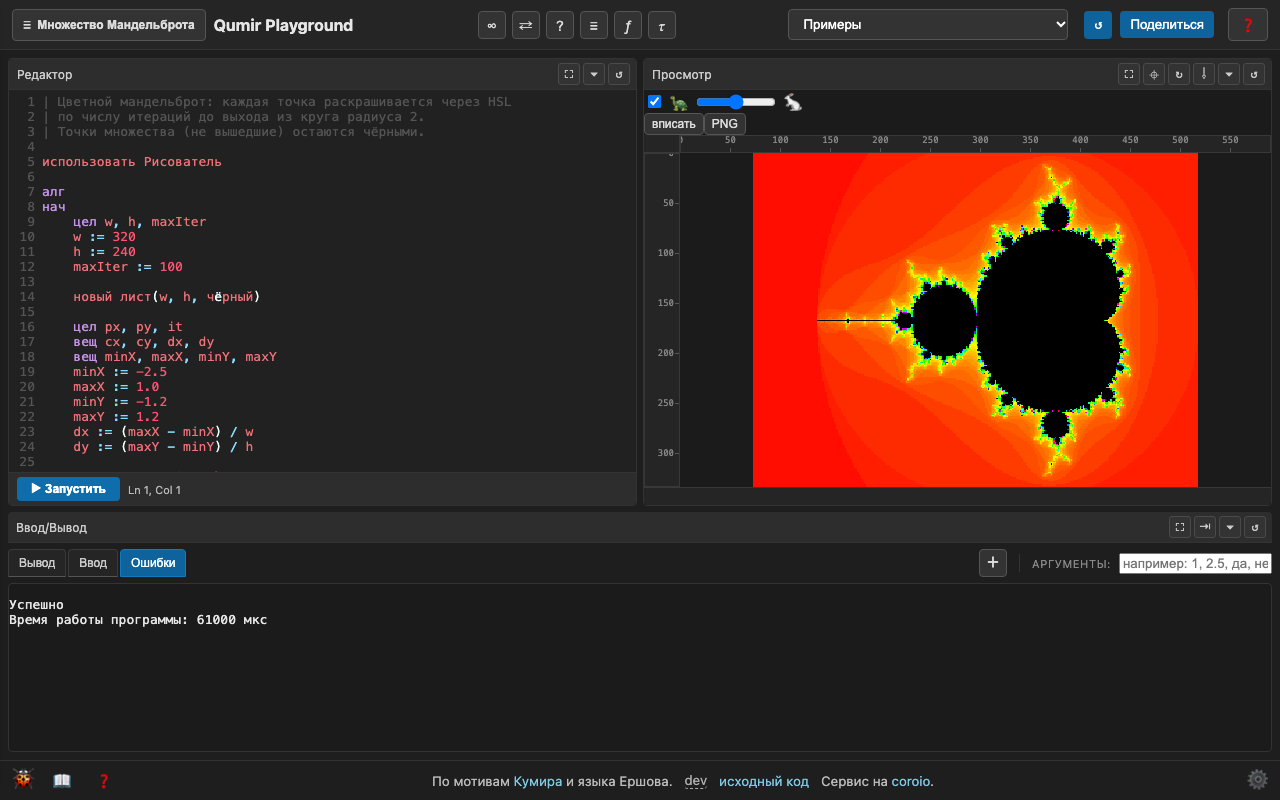Screen dimensions: 1280x800
Task: Switch to the Вывод tab
Action: pyautogui.click(x=37, y=563)
